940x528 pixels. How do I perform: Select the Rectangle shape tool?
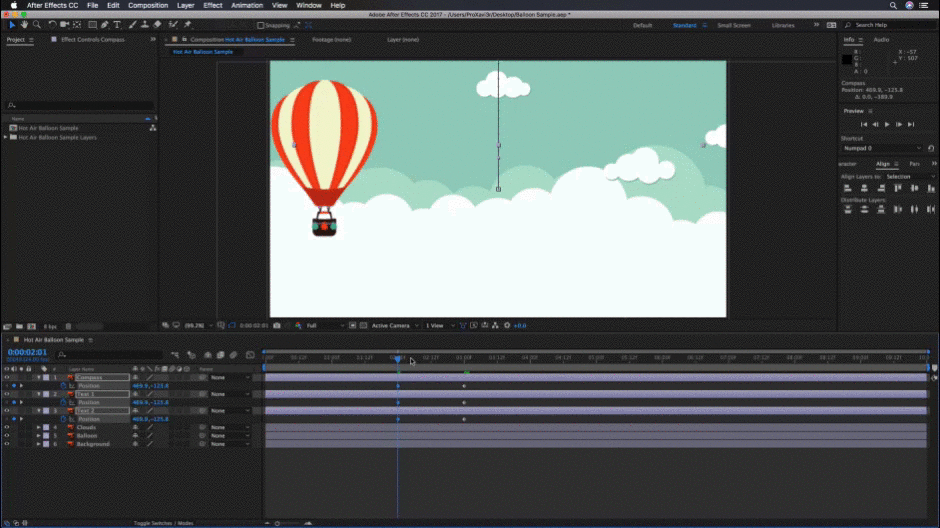92,25
